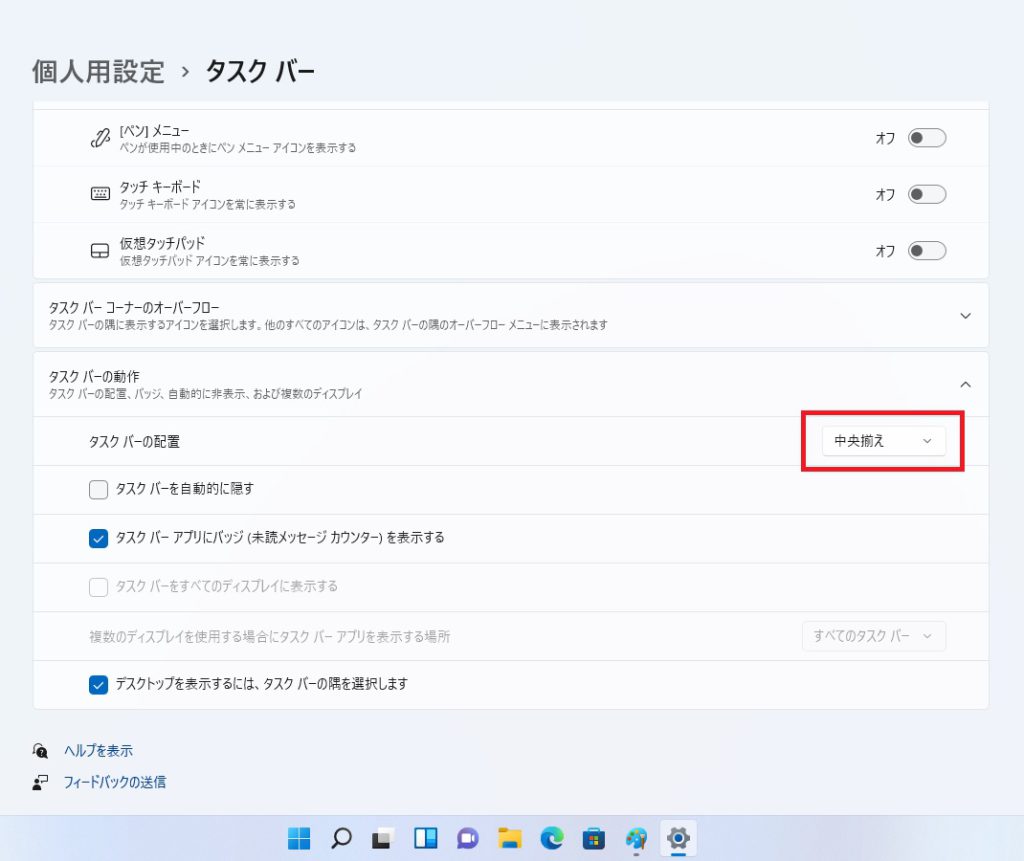The width and height of the screenshot is (1024, 861).
Task: Collapse the タスク バーの動作 section
Action: tap(965, 385)
